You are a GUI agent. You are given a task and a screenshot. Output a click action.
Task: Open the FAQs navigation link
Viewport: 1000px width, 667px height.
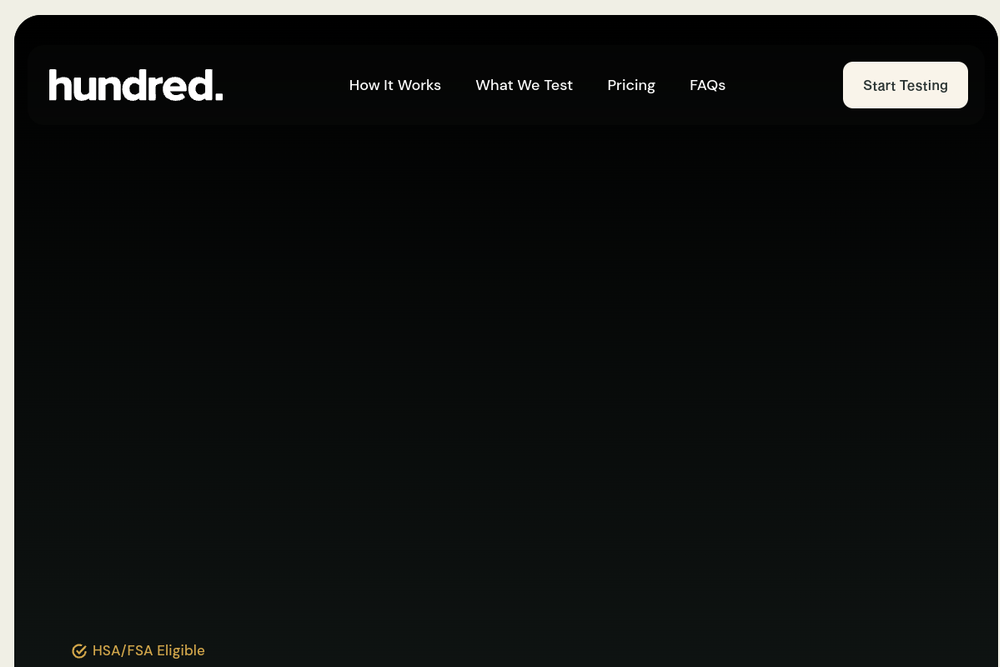click(x=707, y=85)
